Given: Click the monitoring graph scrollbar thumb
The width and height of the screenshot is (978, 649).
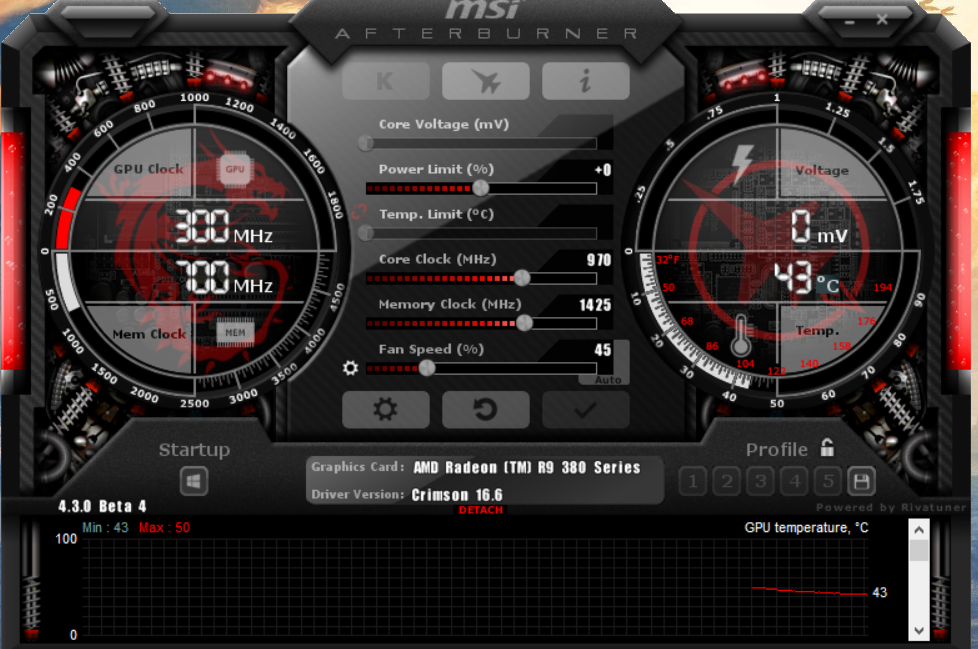Looking at the screenshot, I should pyautogui.click(x=919, y=550).
